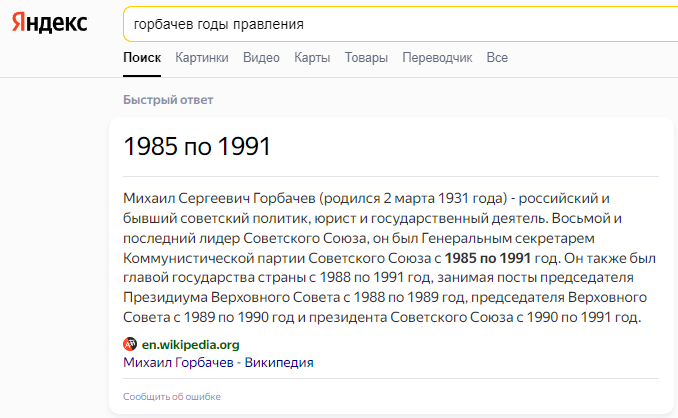The width and height of the screenshot is (678, 418).
Task: Expand the Все services tab
Action: [x=497, y=58]
